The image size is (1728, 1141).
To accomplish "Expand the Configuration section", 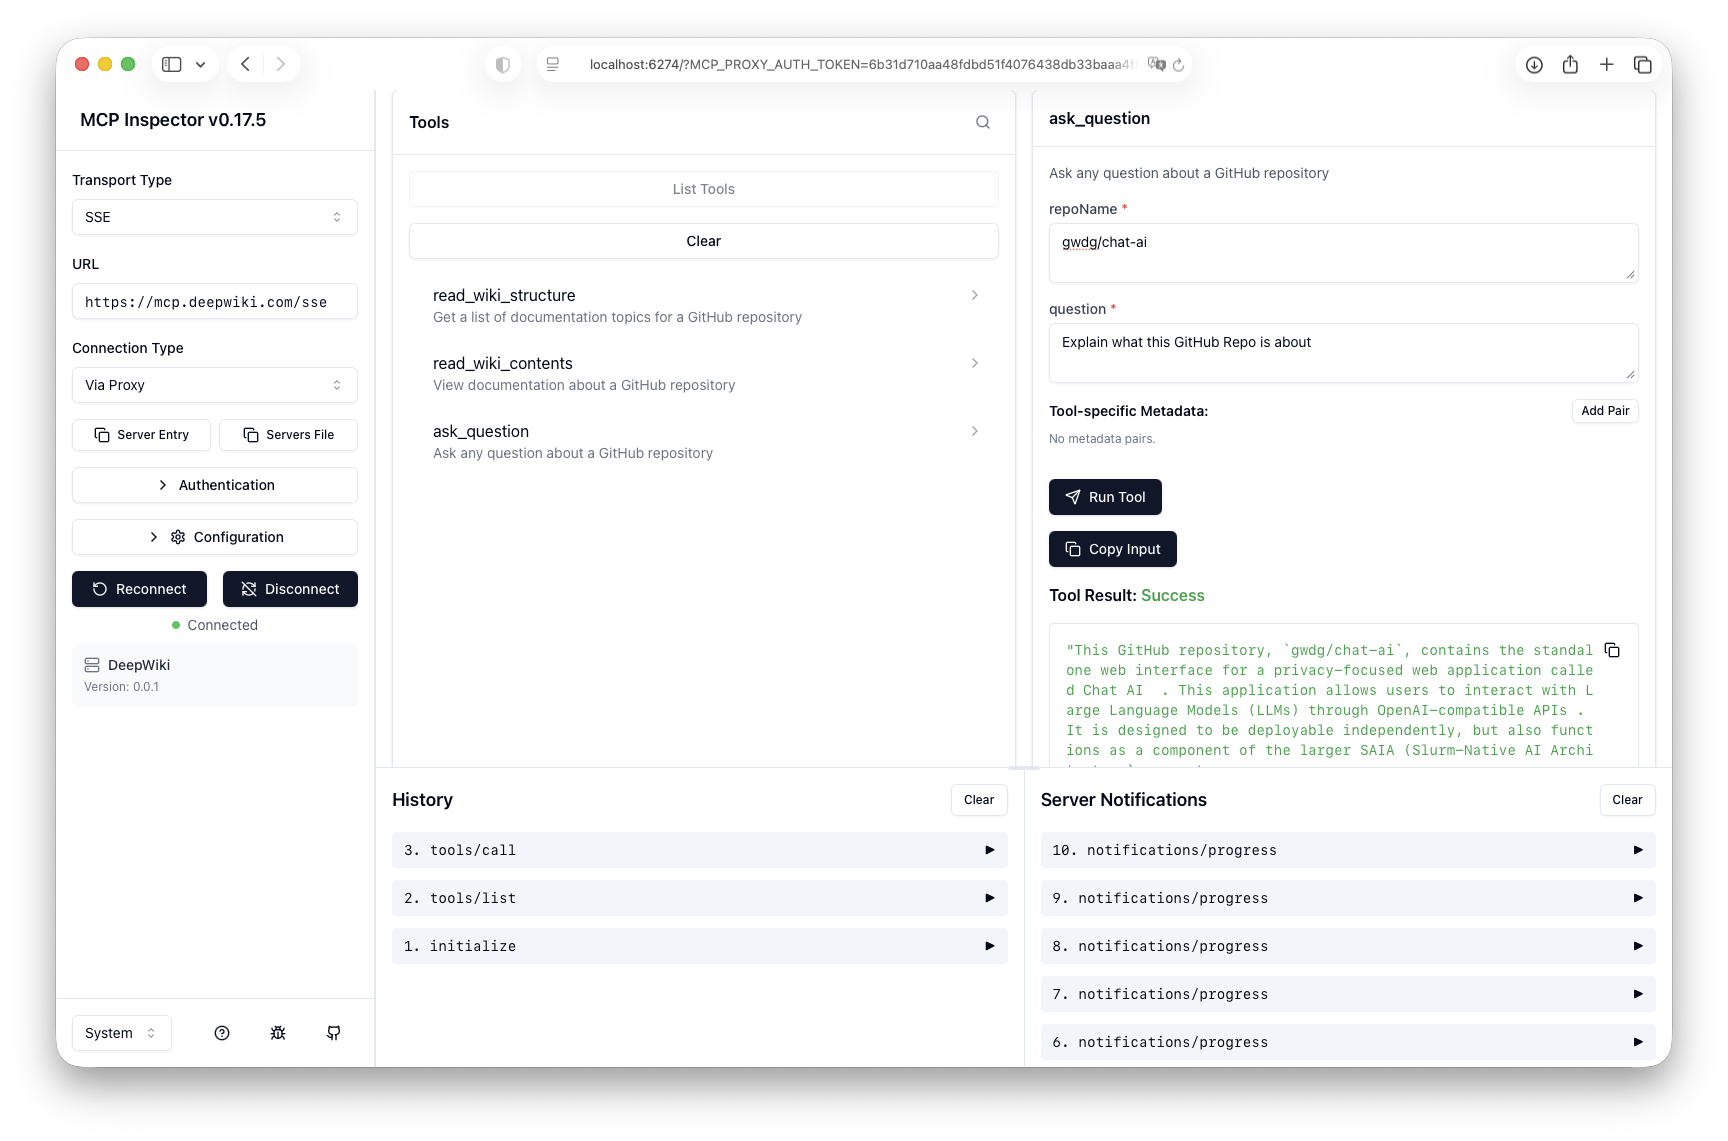I will click(x=214, y=537).
